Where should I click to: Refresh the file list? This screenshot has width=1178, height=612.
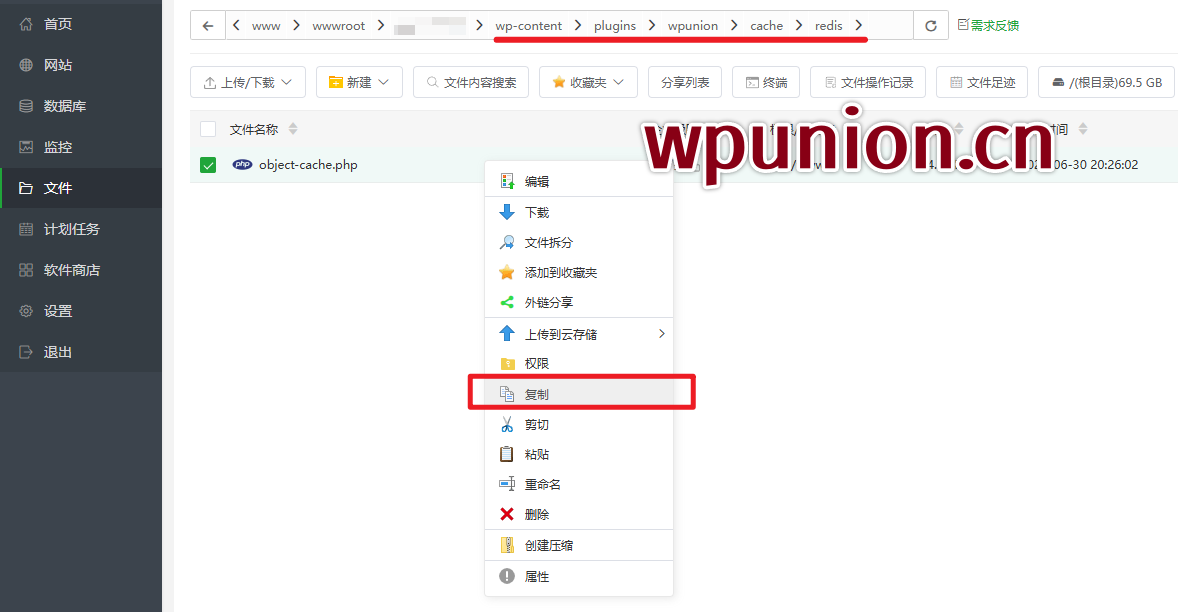pos(931,26)
